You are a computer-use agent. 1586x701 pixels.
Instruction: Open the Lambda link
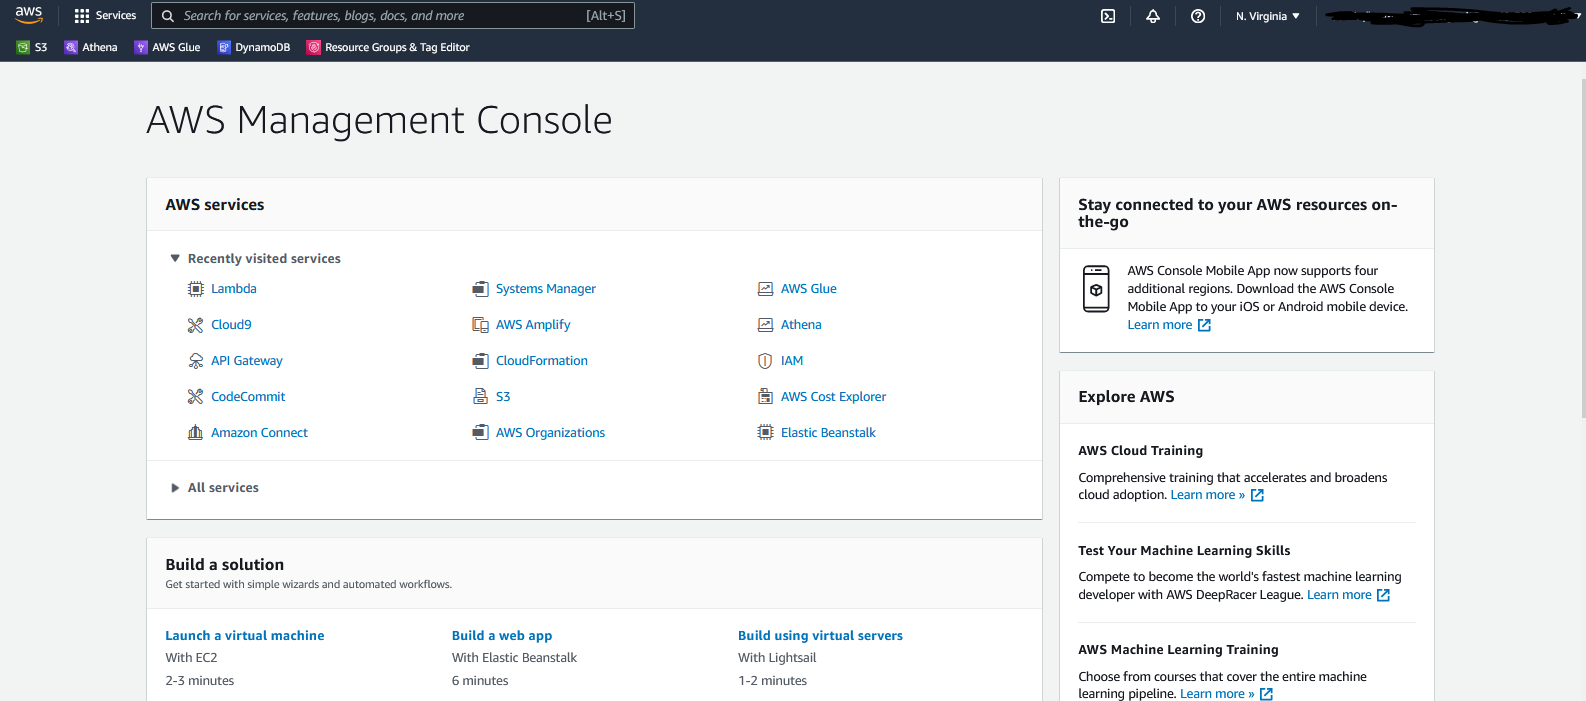pyautogui.click(x=234, y=289)
